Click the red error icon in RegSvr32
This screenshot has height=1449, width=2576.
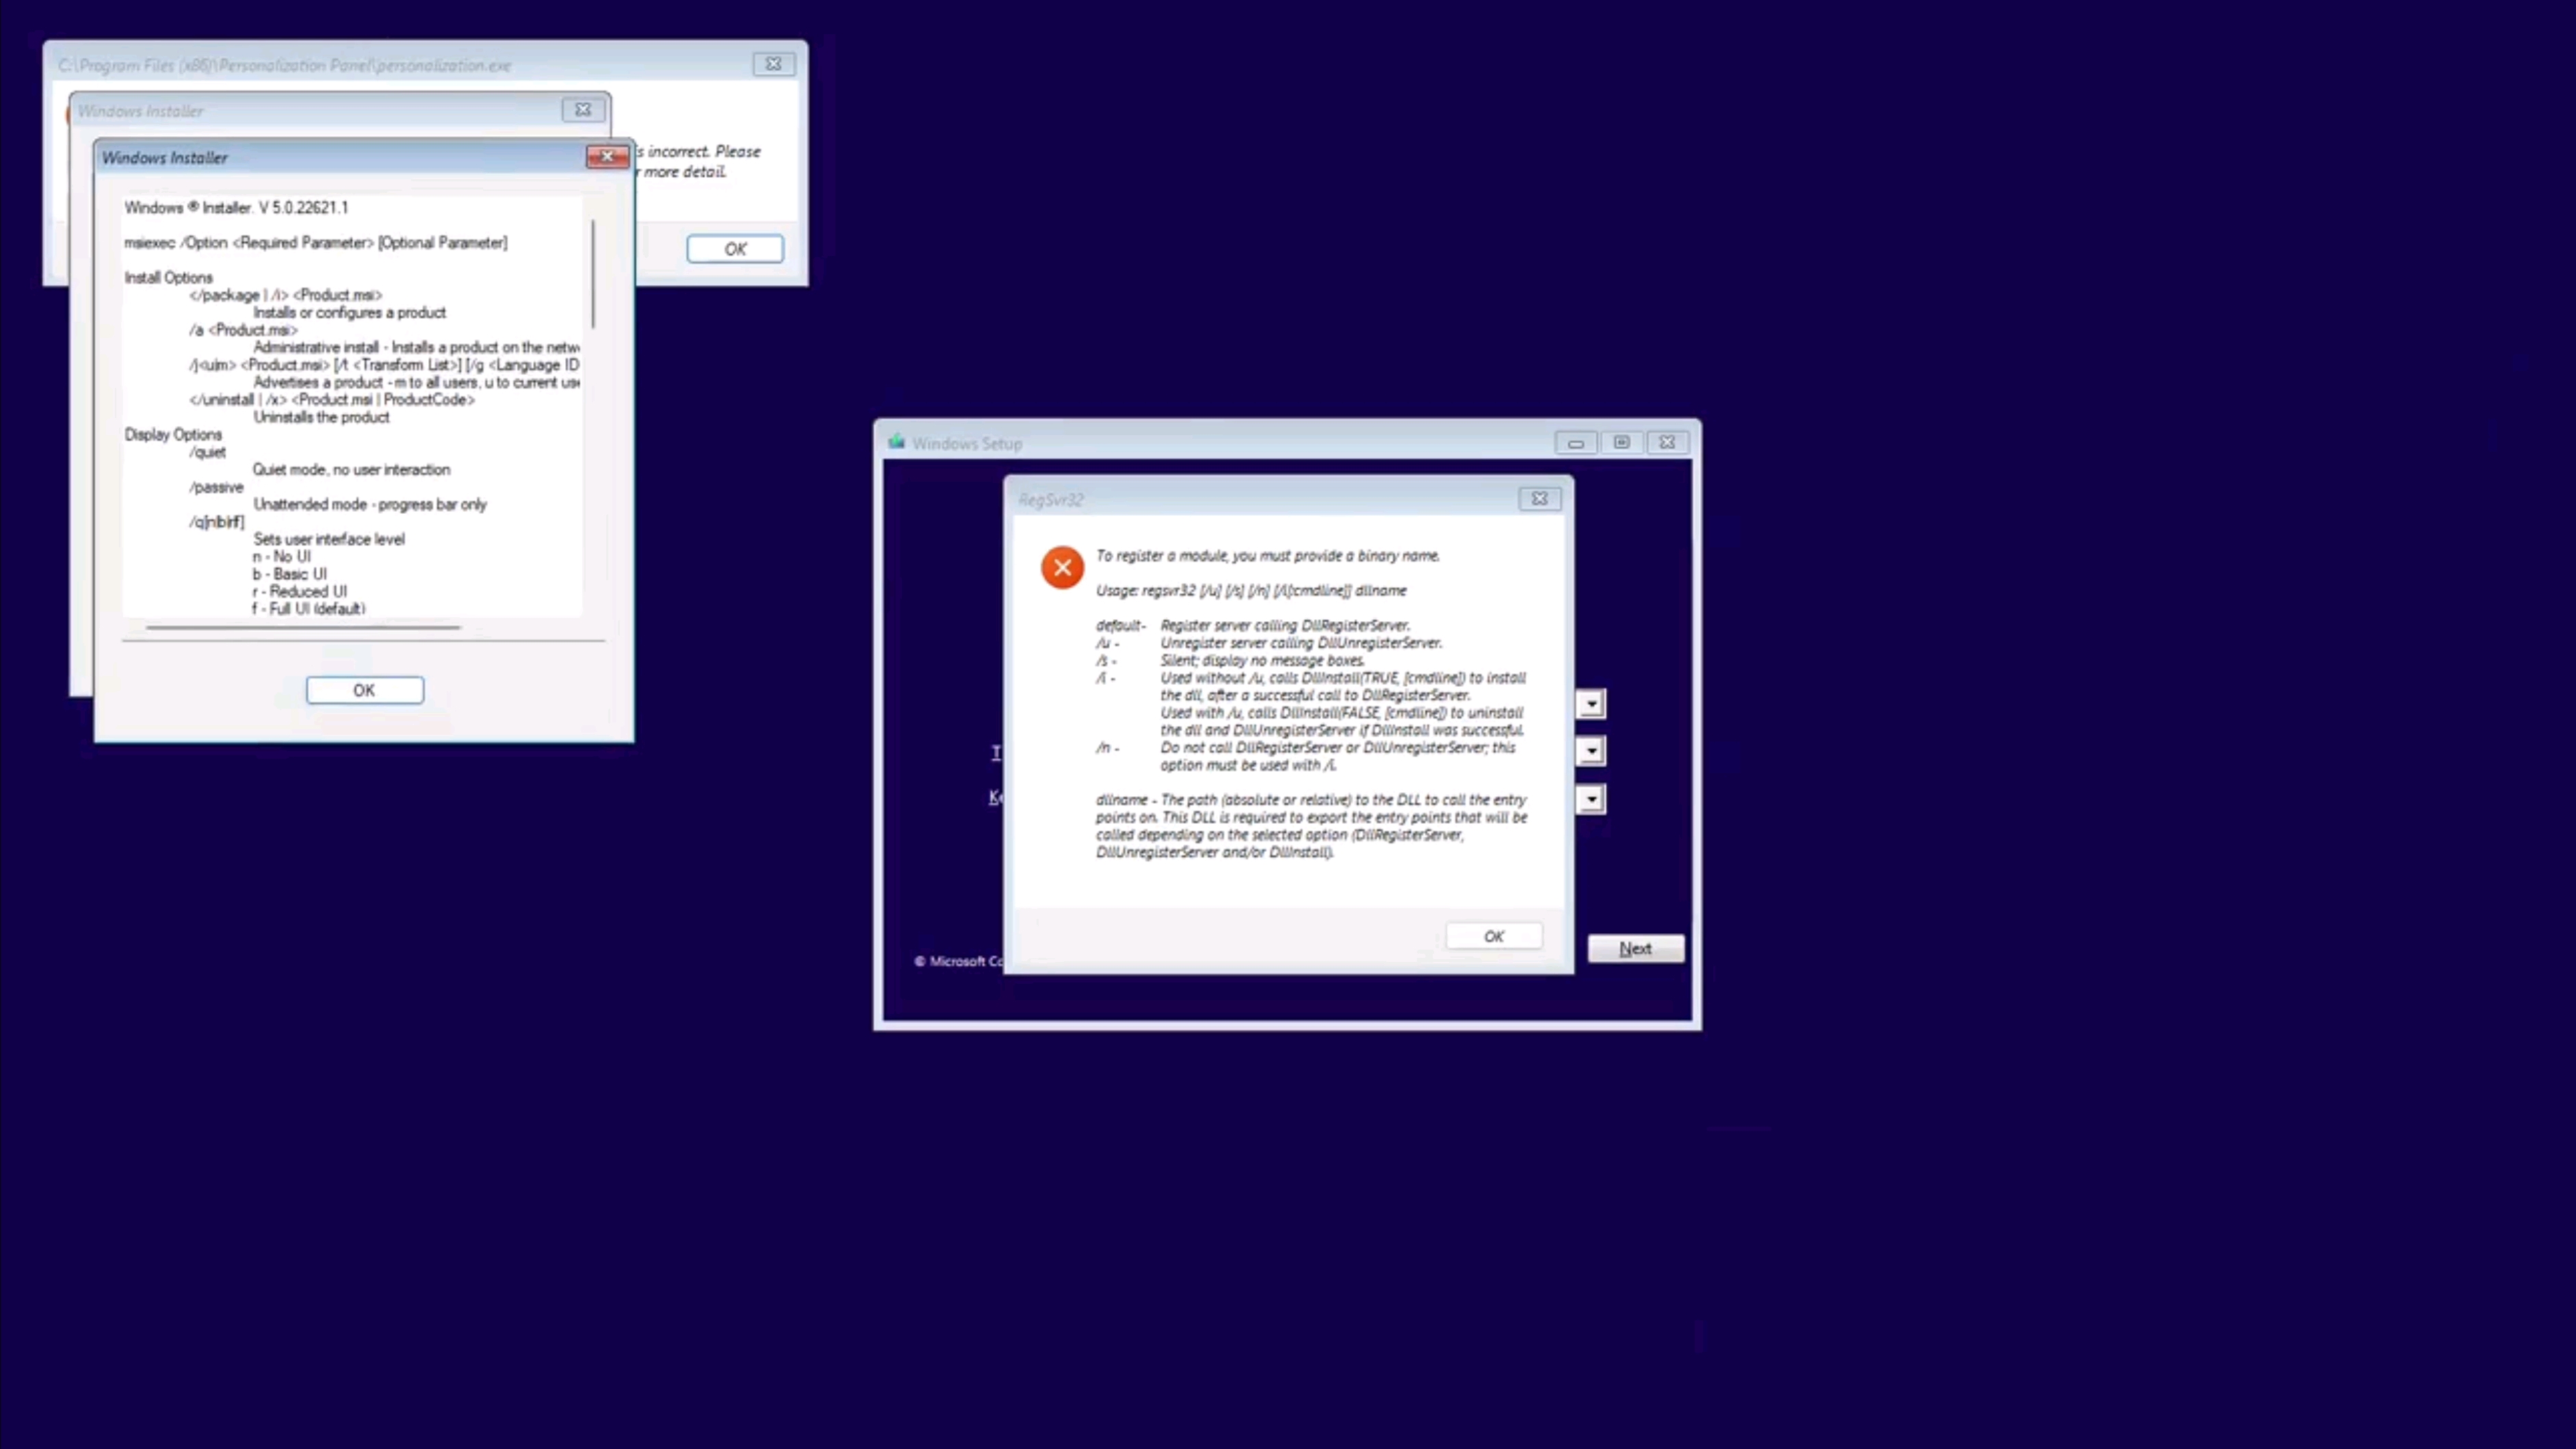(x=1062, y=568)
